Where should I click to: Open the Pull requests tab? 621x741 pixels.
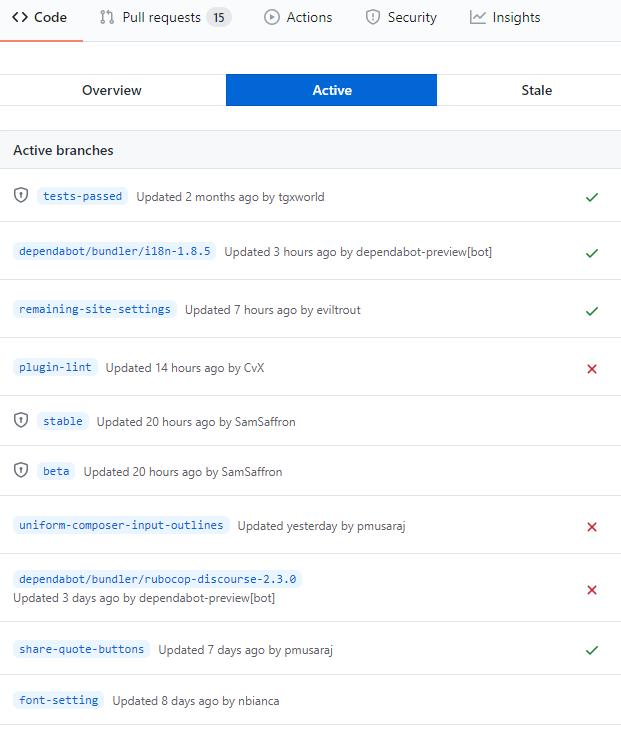coord(165,17)
